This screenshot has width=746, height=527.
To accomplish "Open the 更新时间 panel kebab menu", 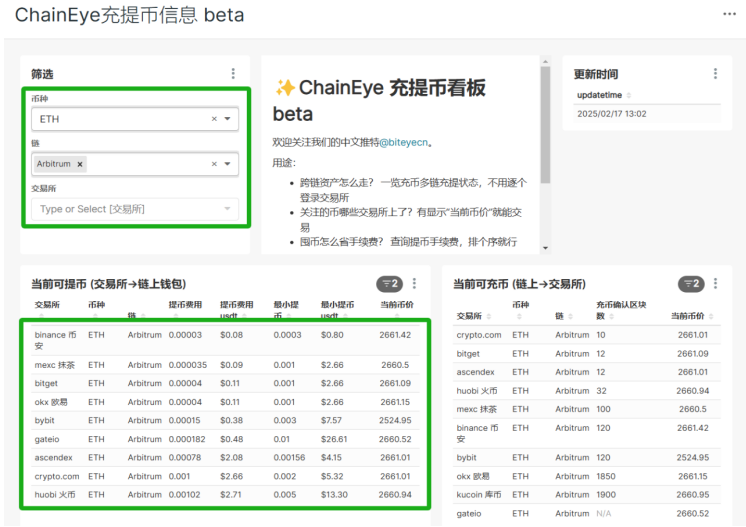I will coord(715,73).
